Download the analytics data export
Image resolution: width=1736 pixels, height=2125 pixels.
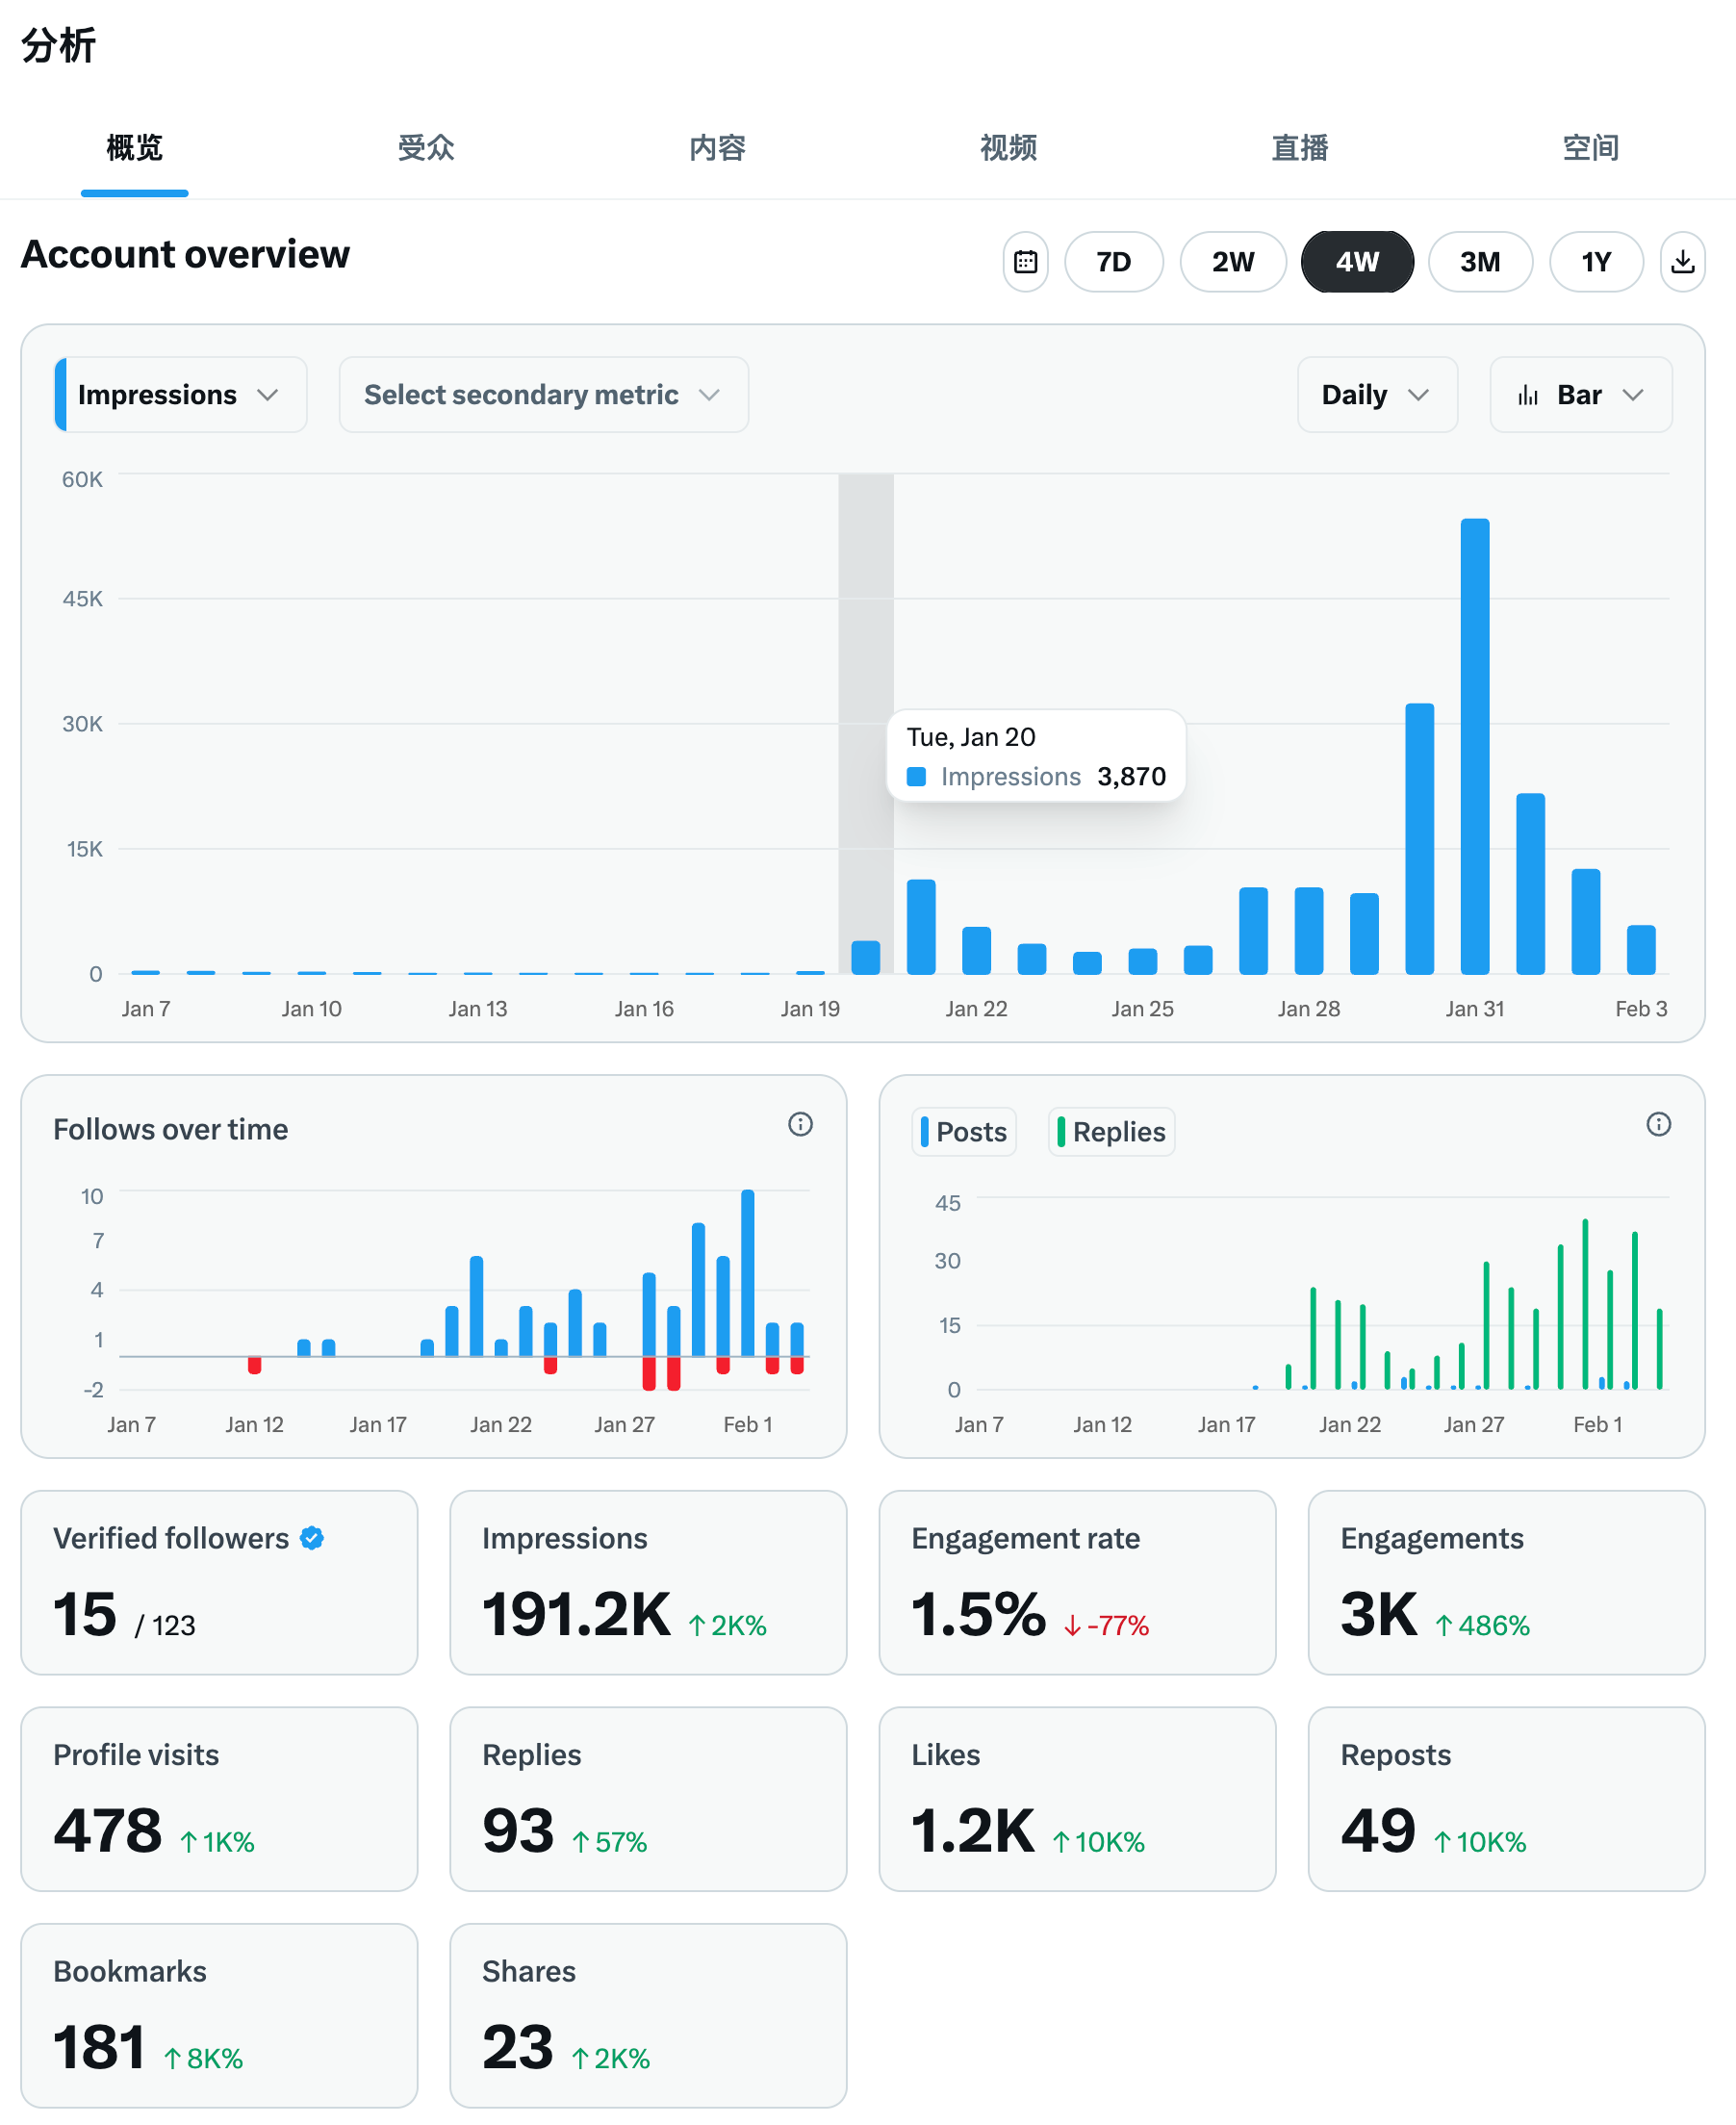pos(1682,262)
